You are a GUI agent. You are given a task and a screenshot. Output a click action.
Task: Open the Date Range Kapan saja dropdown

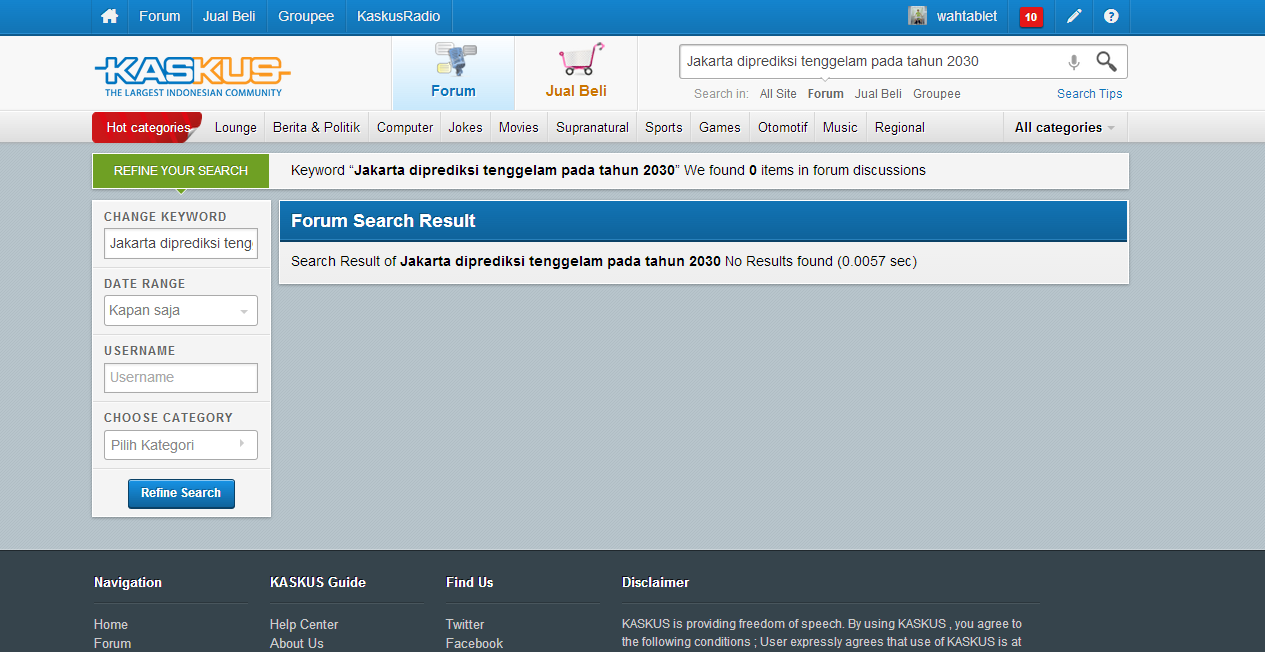181,311
